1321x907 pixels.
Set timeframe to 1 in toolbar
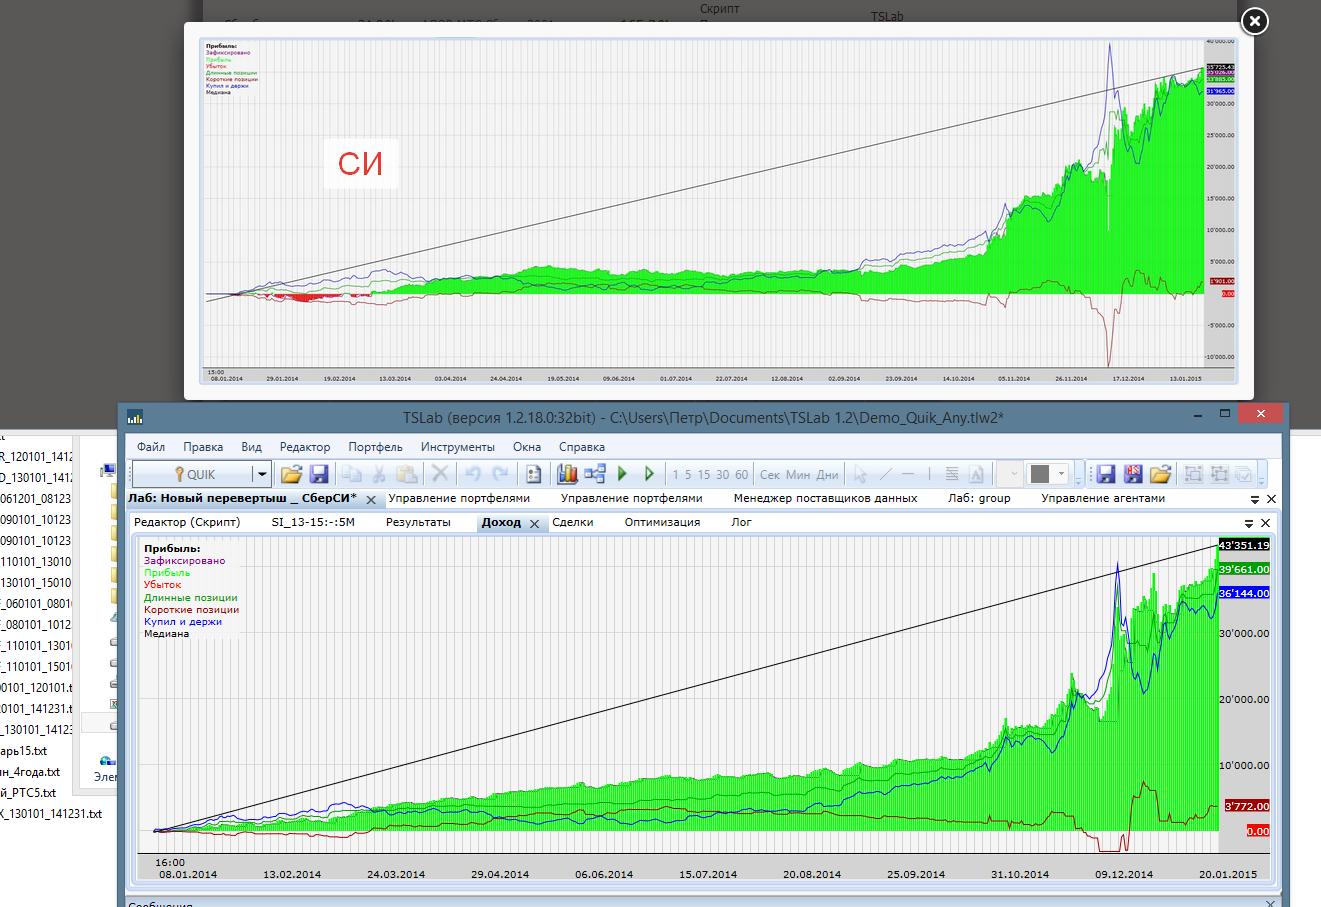pos(676,475)
